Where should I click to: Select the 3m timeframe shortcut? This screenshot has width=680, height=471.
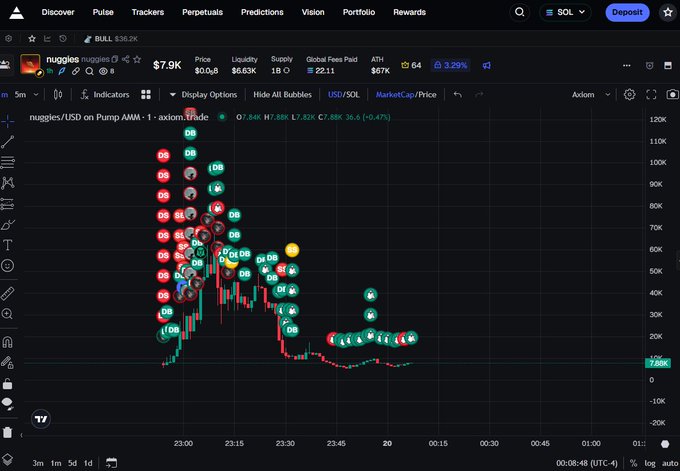tap(38, 463)
